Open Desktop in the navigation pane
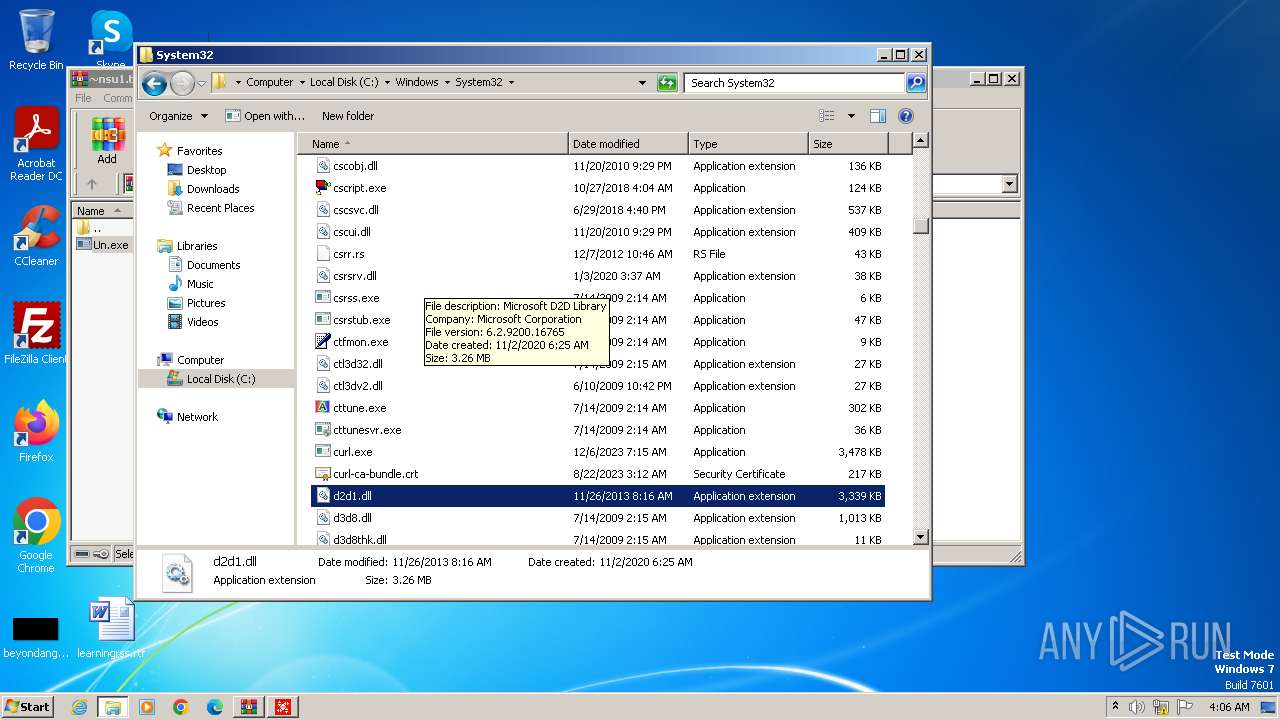This screenshot has width=1280, height=720. point(206,170)
